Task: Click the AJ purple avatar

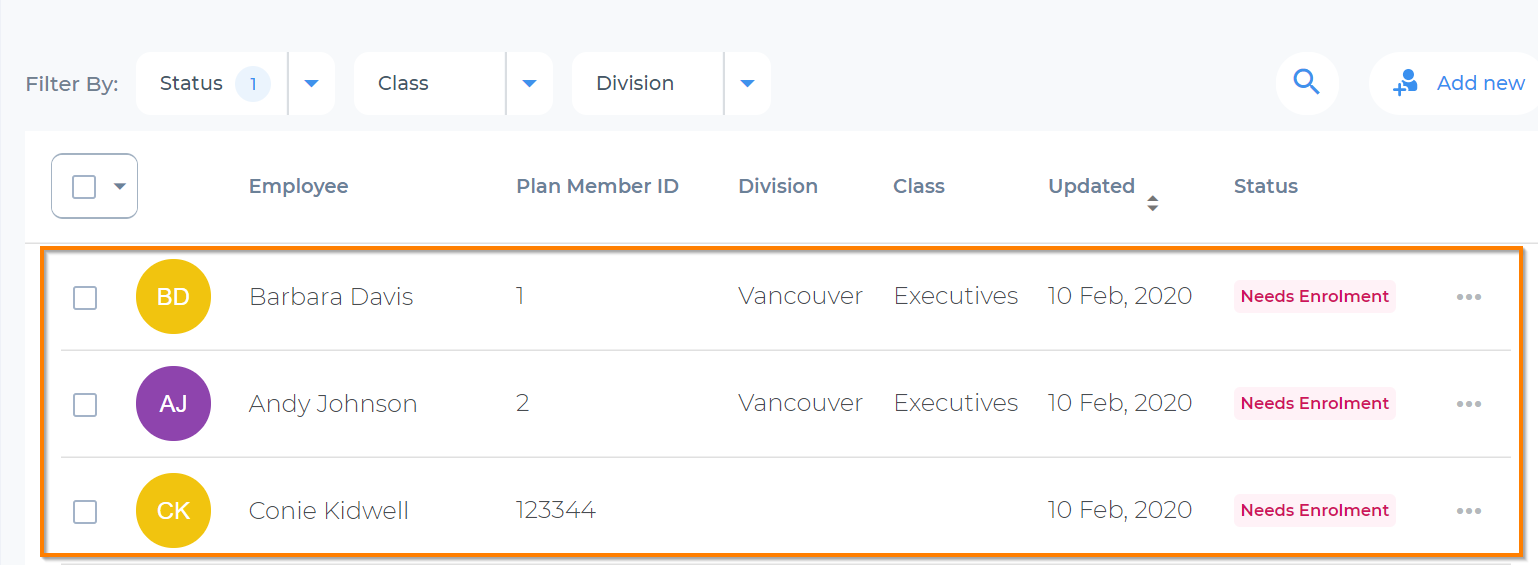Action: pyautogui.click(x=173, y=403)
